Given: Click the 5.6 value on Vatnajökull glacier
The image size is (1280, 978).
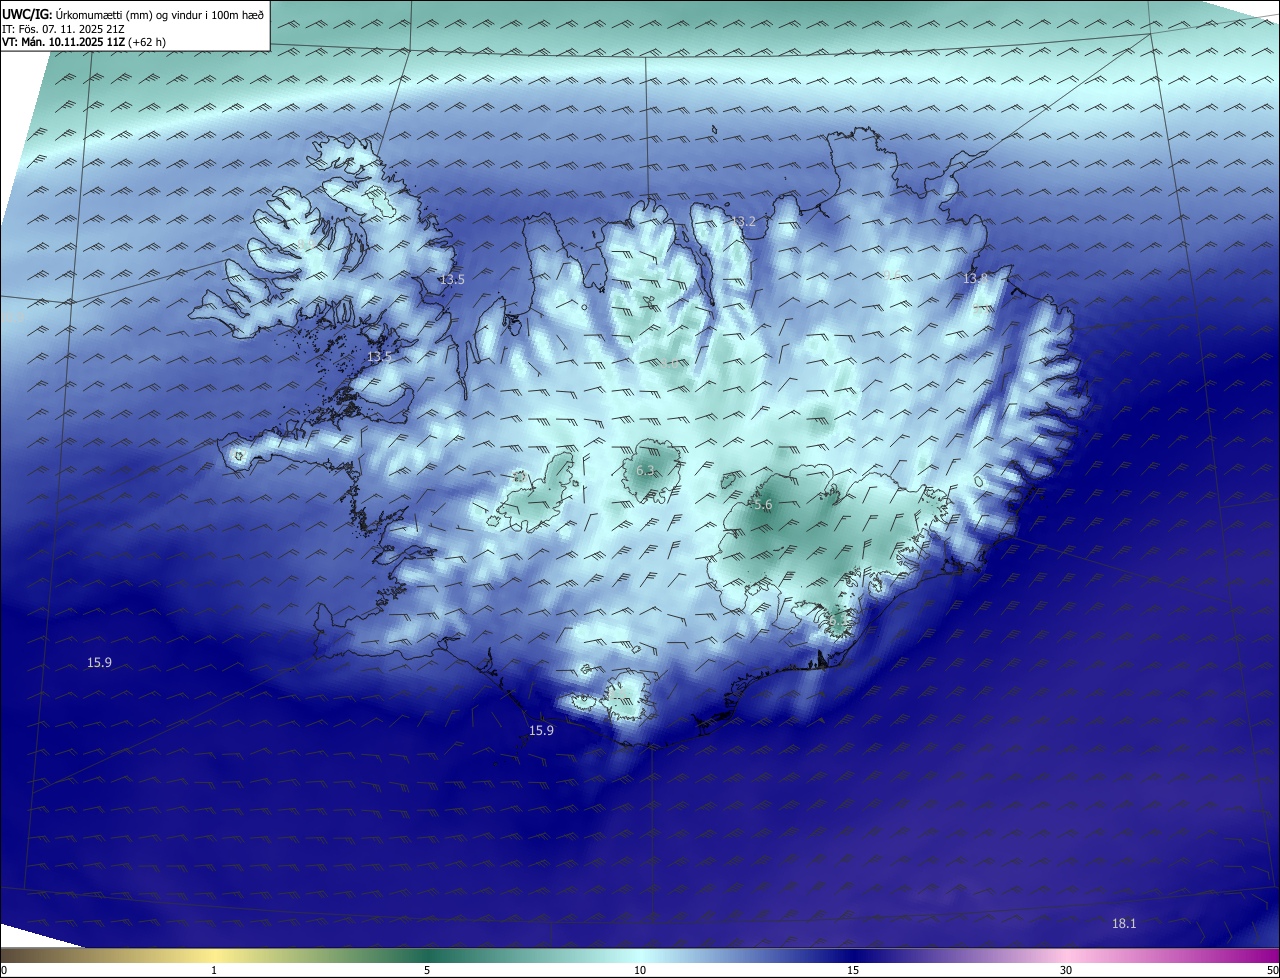Looking at the screenshot, I should (763, 505).
